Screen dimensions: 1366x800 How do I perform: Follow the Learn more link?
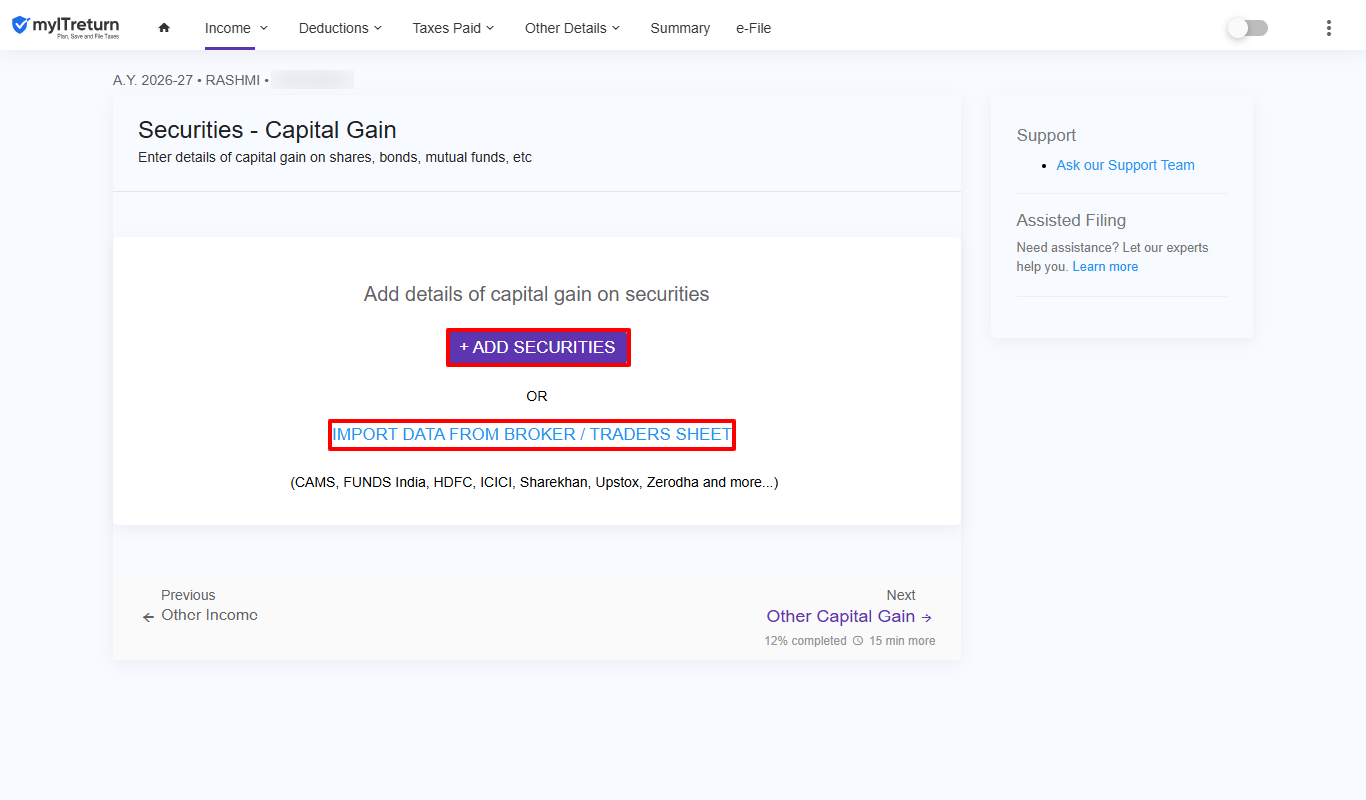coord(1105,267)
